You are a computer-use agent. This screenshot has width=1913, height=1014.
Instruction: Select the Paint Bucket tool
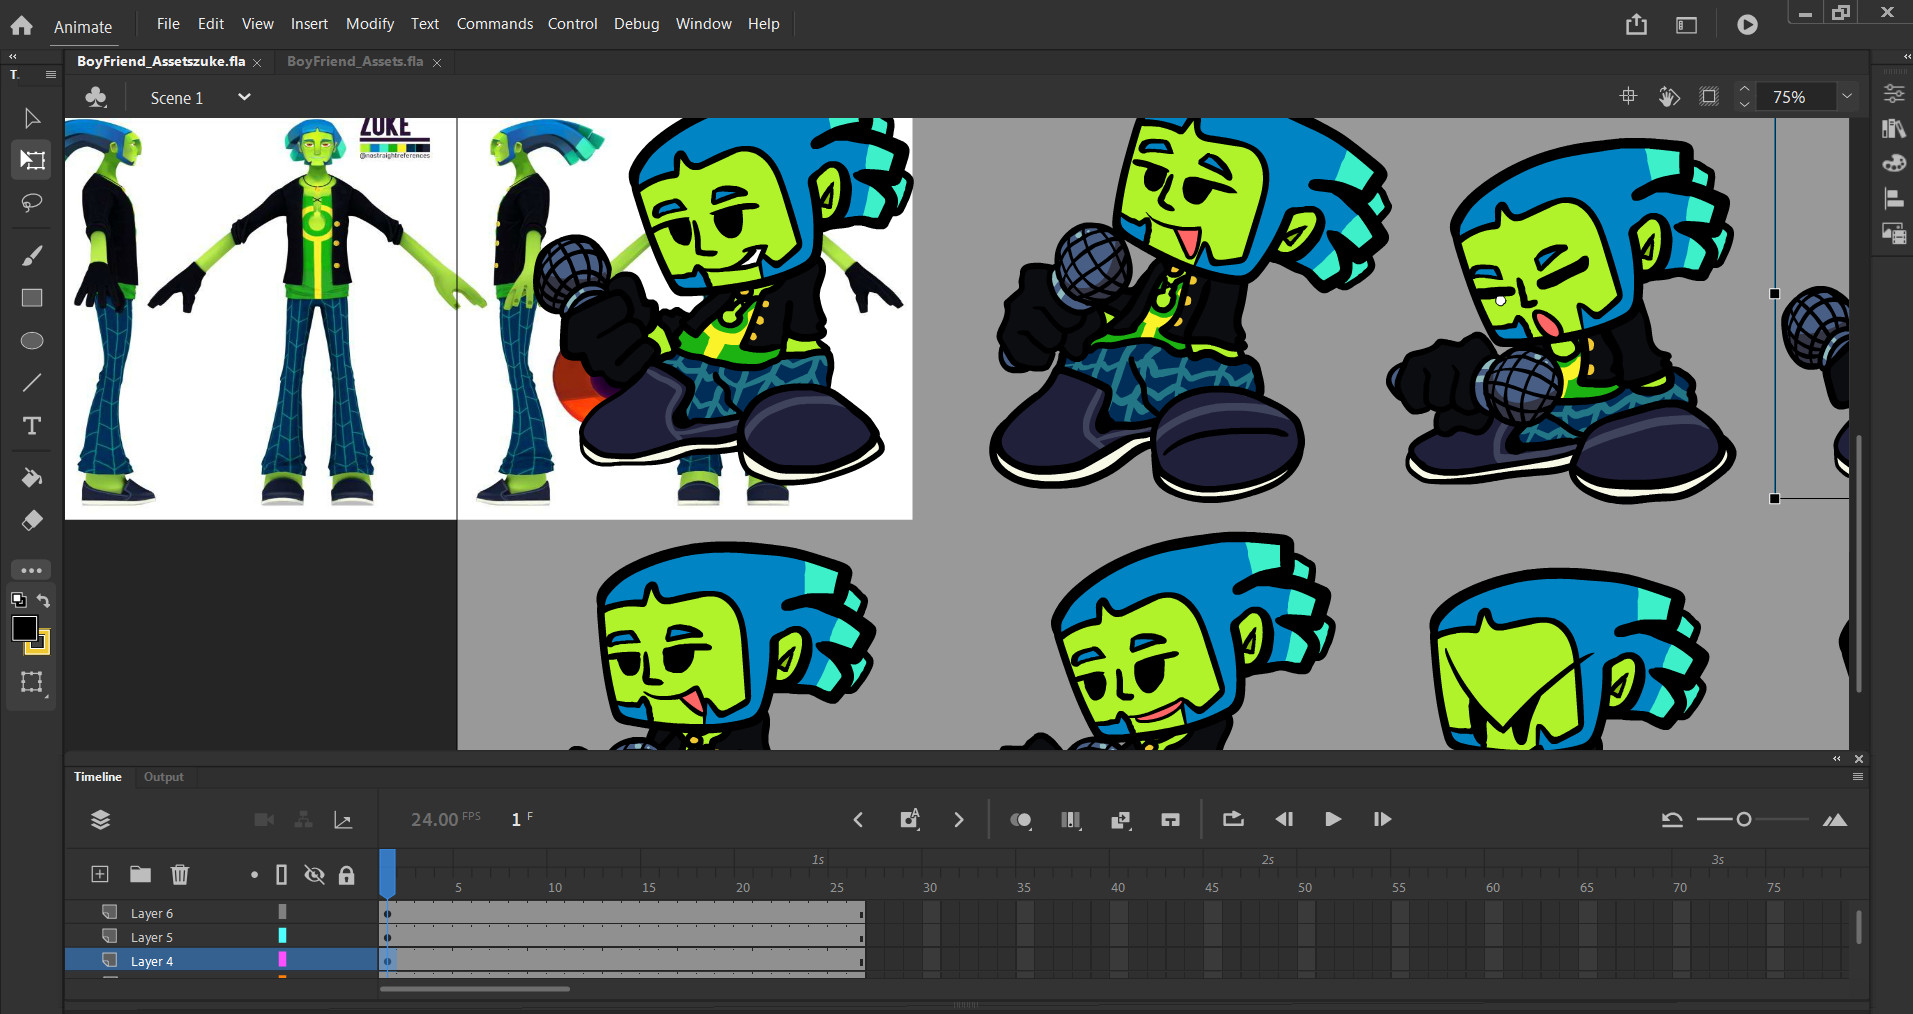[32, 478]
